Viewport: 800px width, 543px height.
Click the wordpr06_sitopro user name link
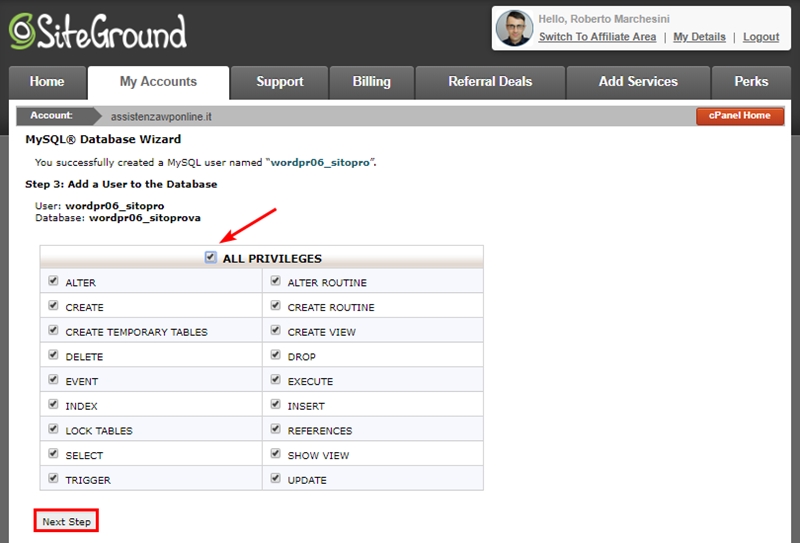[x=320, y=163]
